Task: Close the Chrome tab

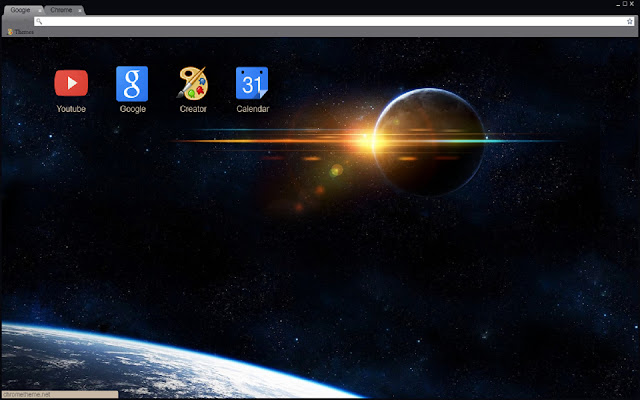Action: pos(80,11)
